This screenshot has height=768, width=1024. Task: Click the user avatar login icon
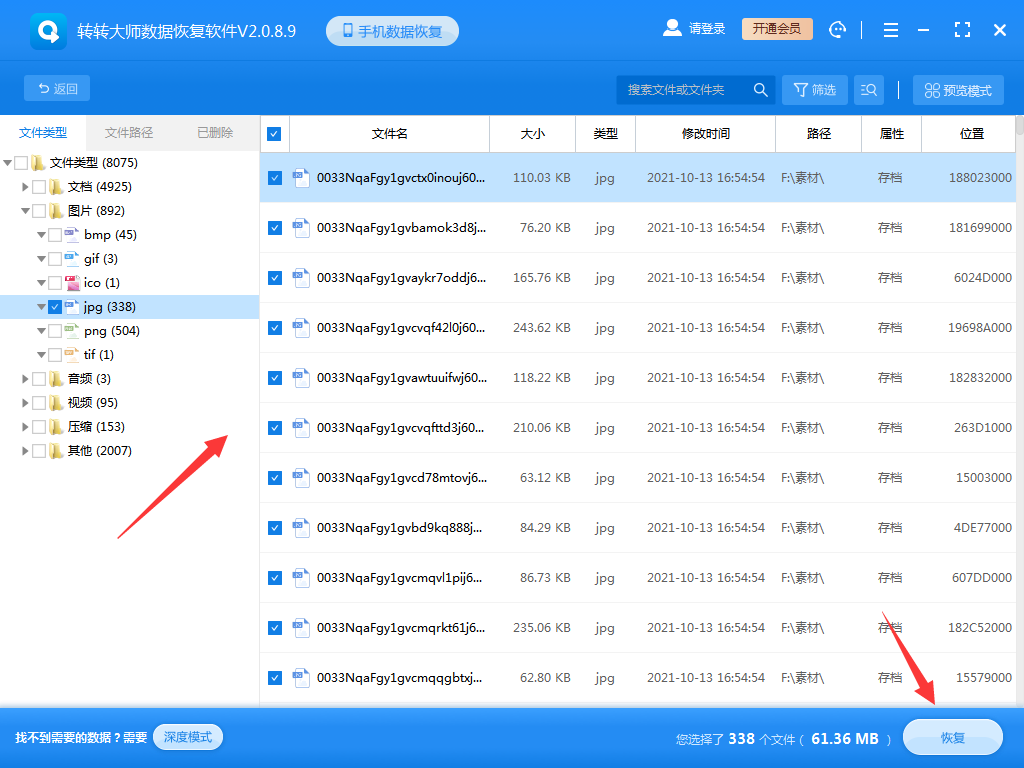(672, 29)
